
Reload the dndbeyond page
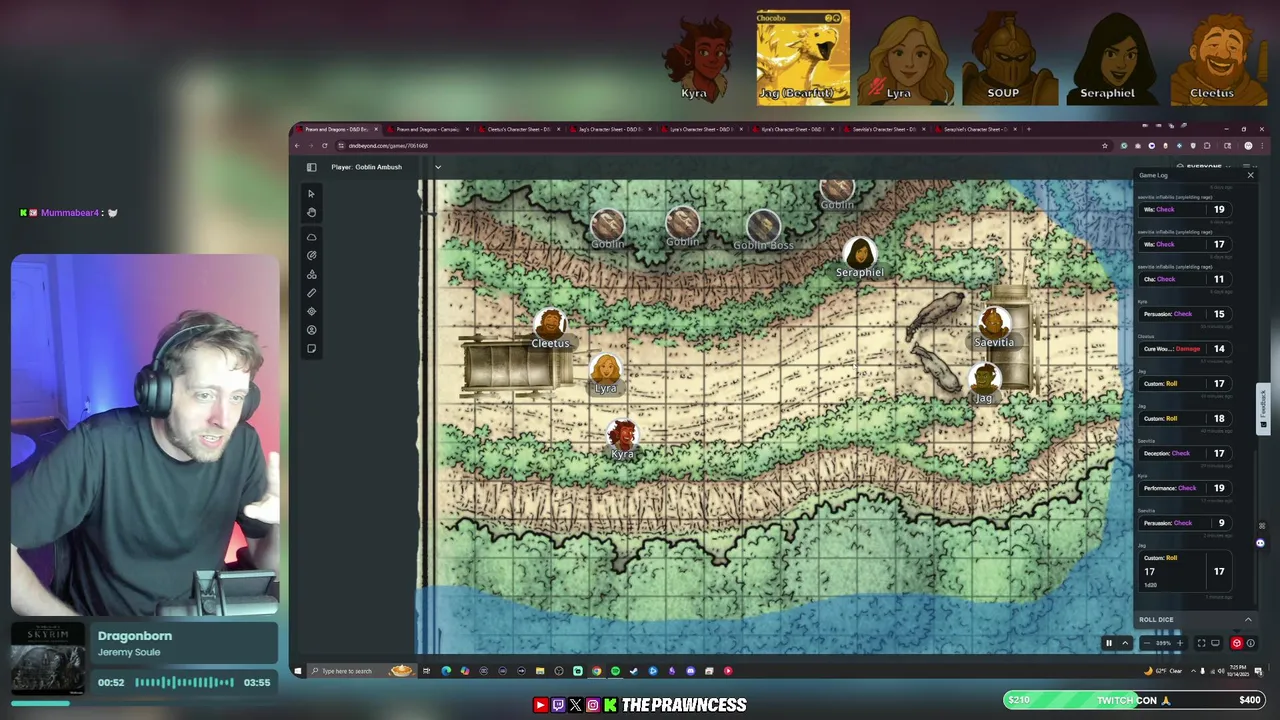324,146
